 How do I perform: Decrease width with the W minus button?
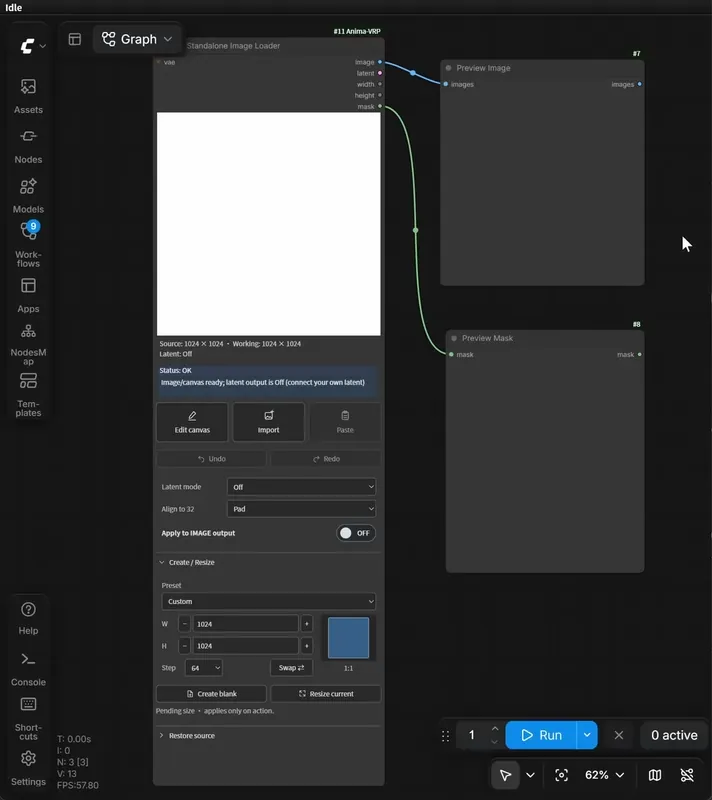185,624
